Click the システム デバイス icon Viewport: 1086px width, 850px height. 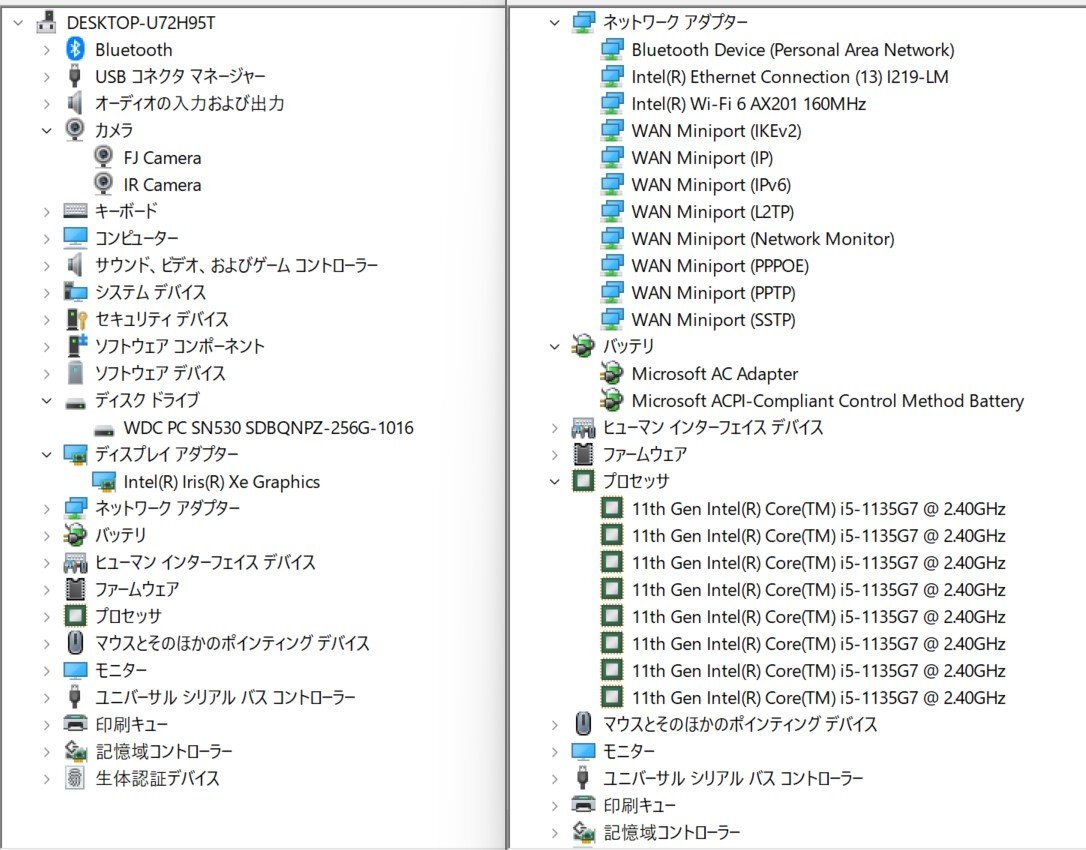(x=75, y=292)
